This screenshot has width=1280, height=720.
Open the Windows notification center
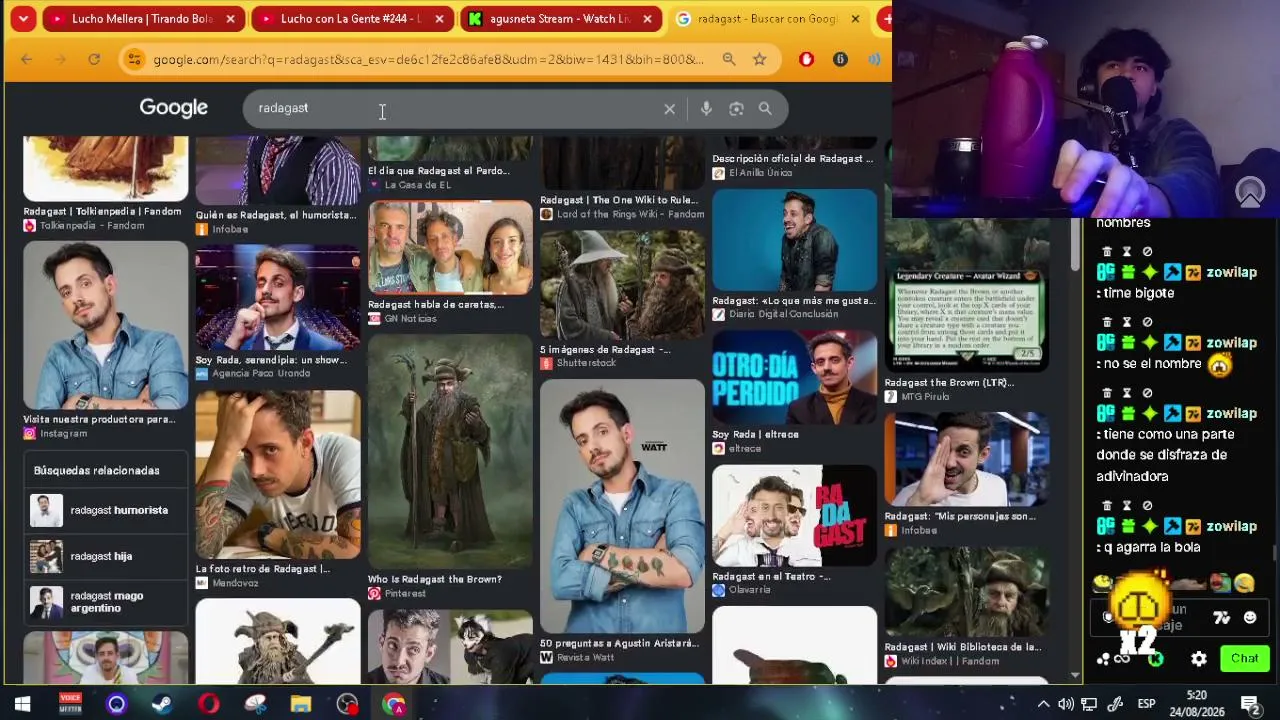pyautogui.click(x=1251, y=704)
